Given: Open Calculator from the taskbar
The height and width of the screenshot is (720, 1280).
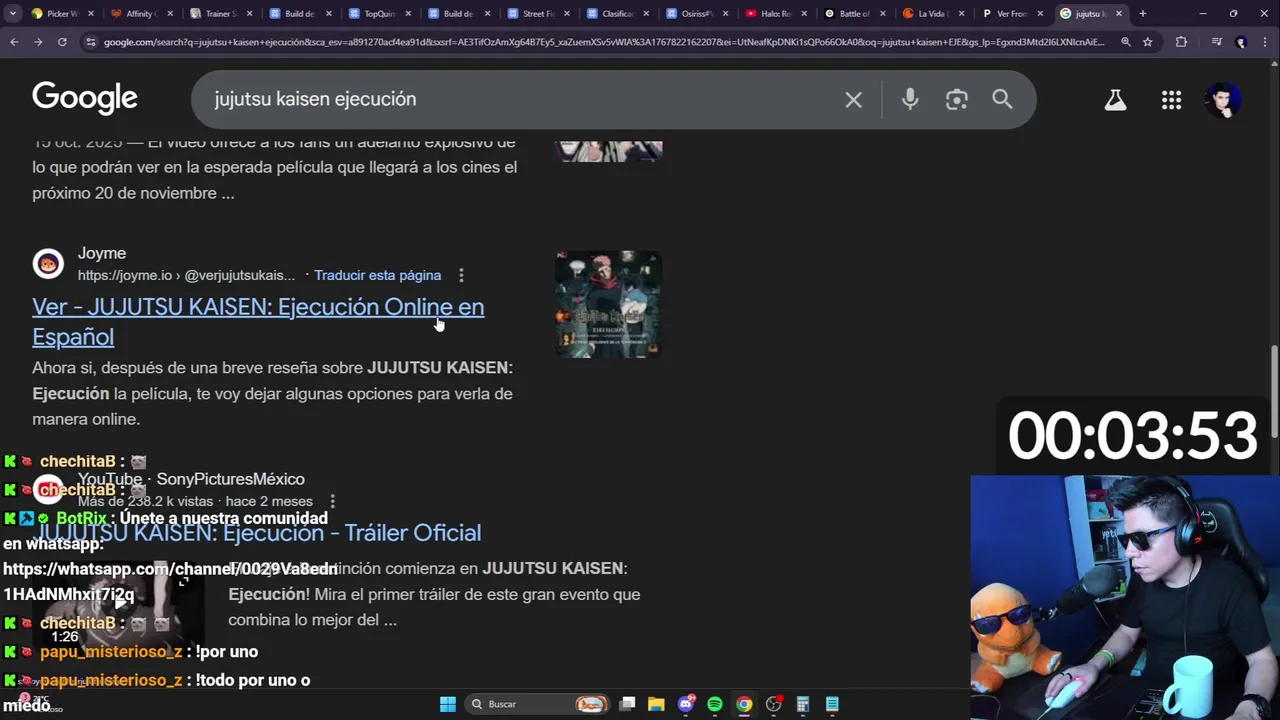Looking at the screenshot, I should (x=802, y=704).
